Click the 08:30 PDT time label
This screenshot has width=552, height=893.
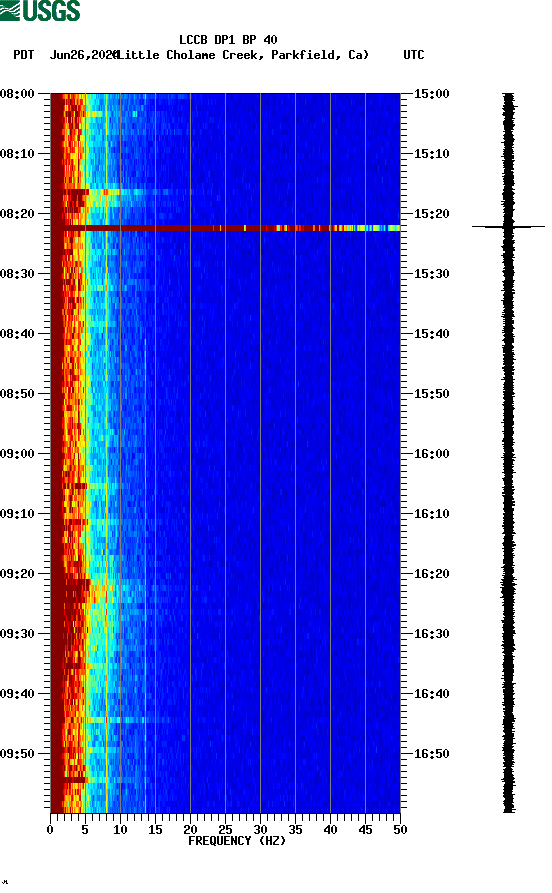(x=17, y=273)
